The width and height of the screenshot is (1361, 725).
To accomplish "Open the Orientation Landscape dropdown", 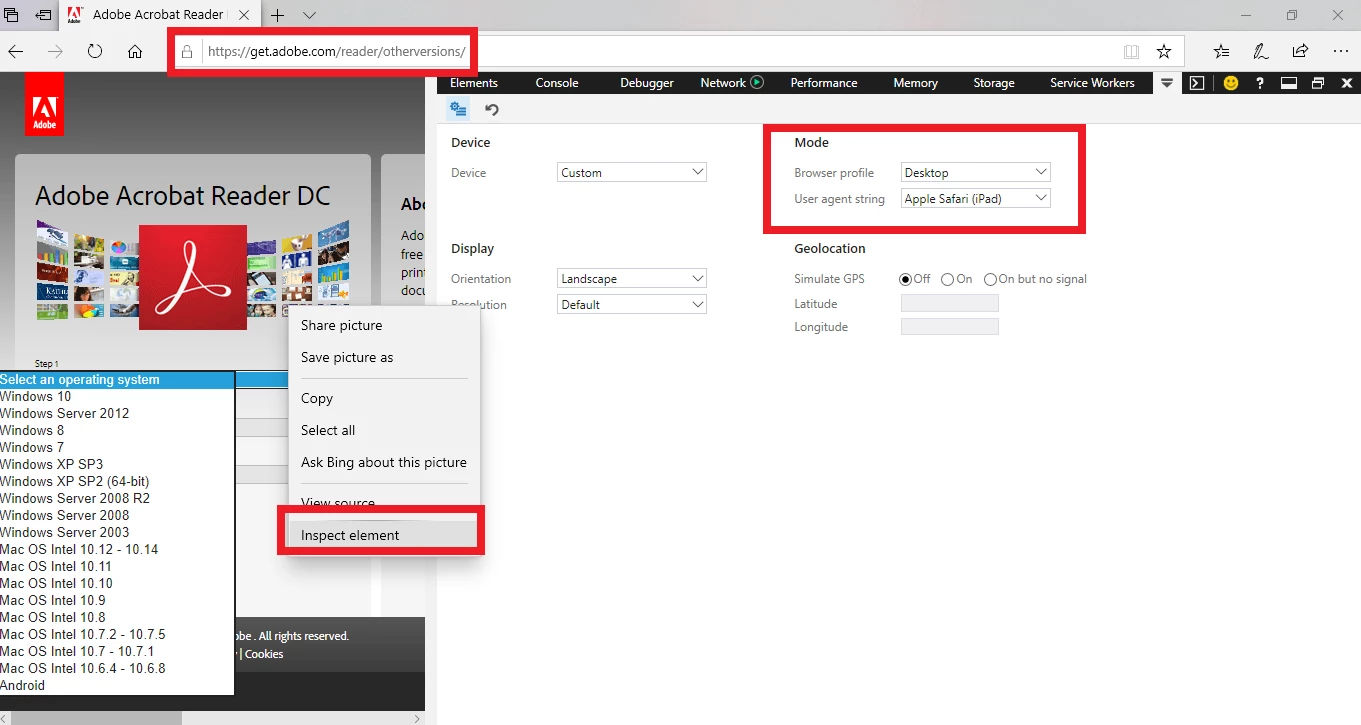I will tap(632, 279).
